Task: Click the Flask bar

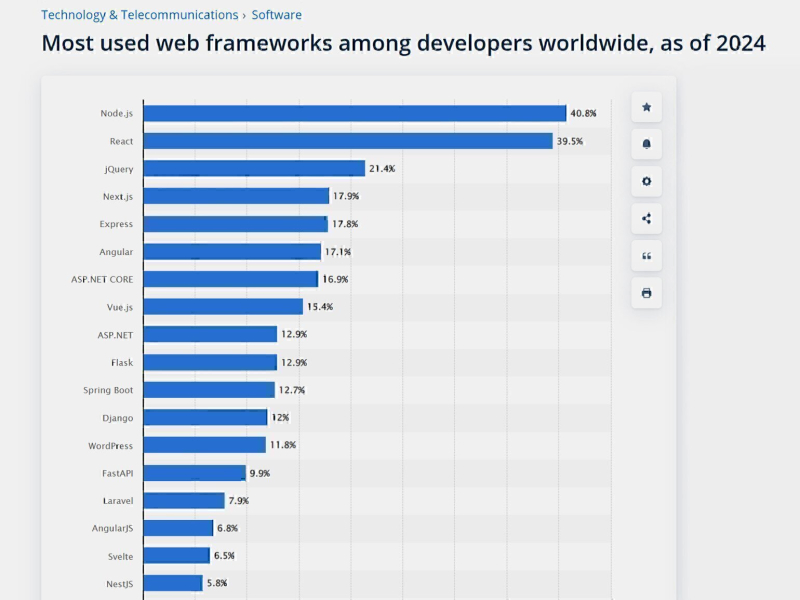Action: pos(210,362)
